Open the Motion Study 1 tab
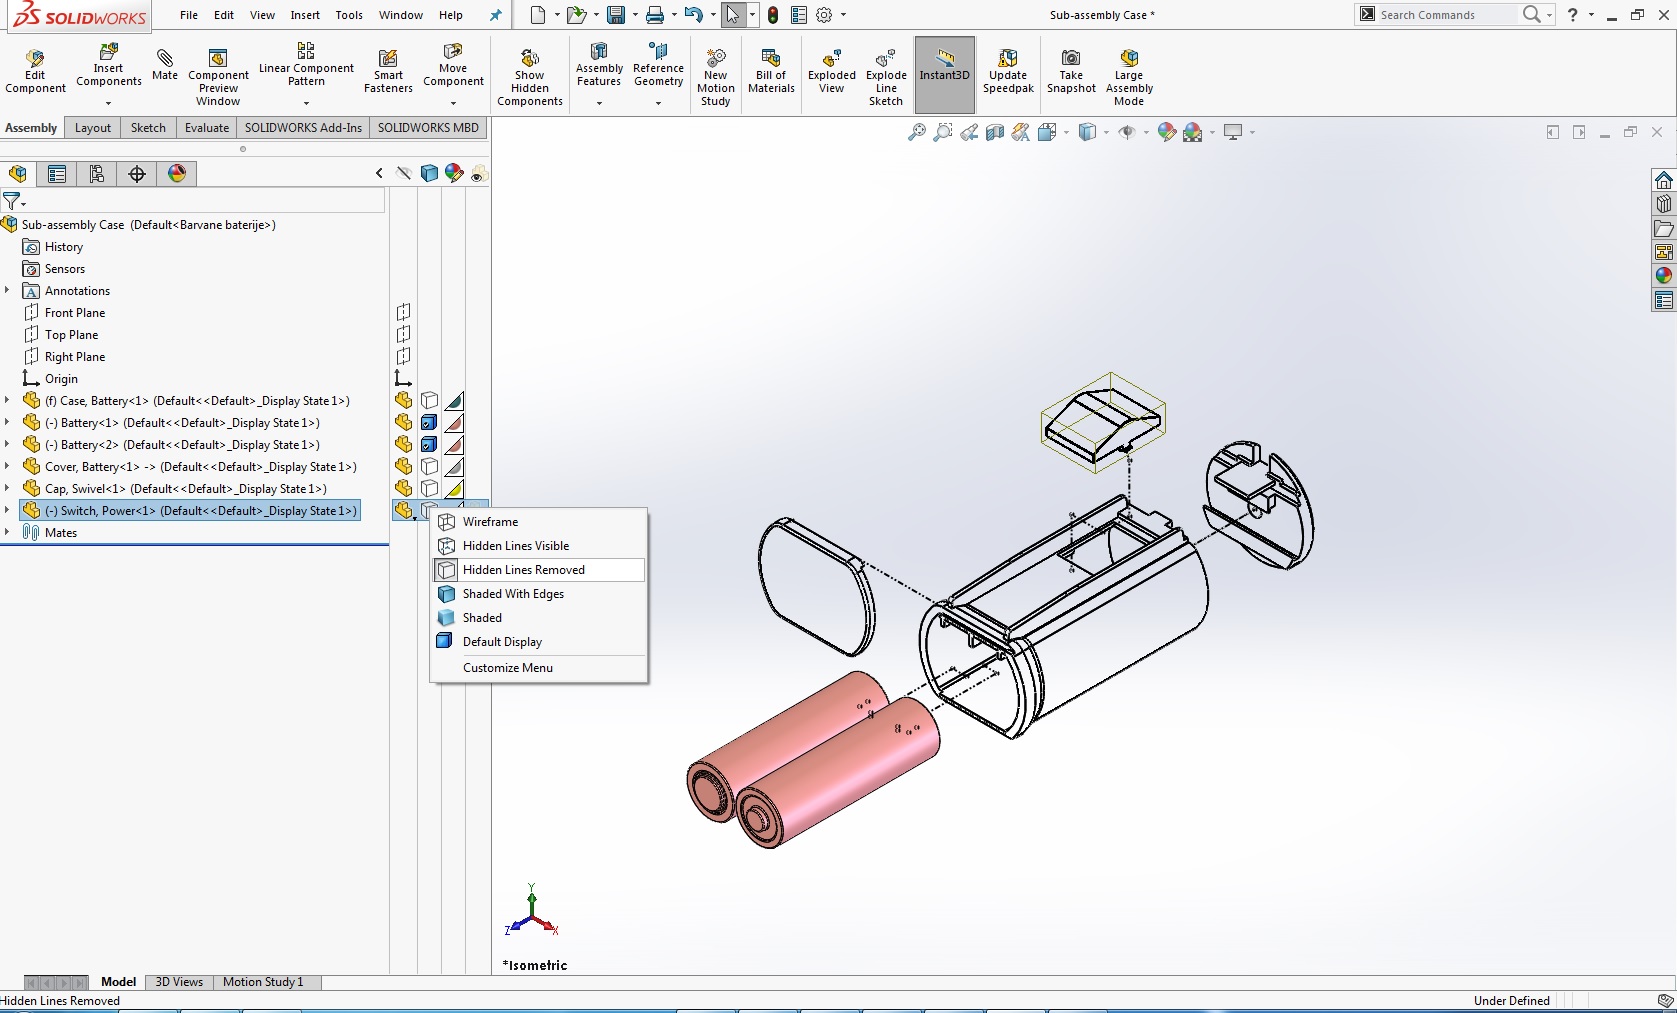 (x=263, y=982)
